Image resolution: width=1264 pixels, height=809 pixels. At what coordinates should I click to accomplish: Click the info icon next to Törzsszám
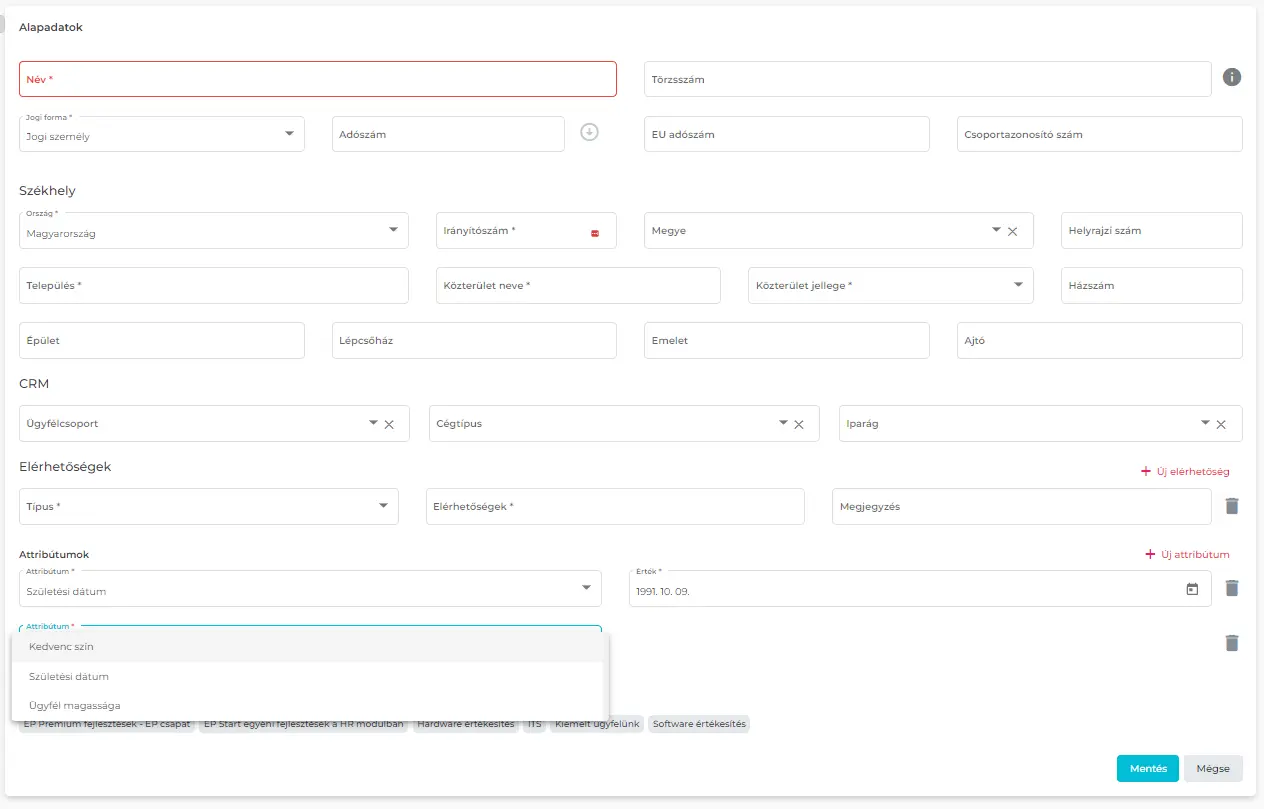(x=1232, y=78)
